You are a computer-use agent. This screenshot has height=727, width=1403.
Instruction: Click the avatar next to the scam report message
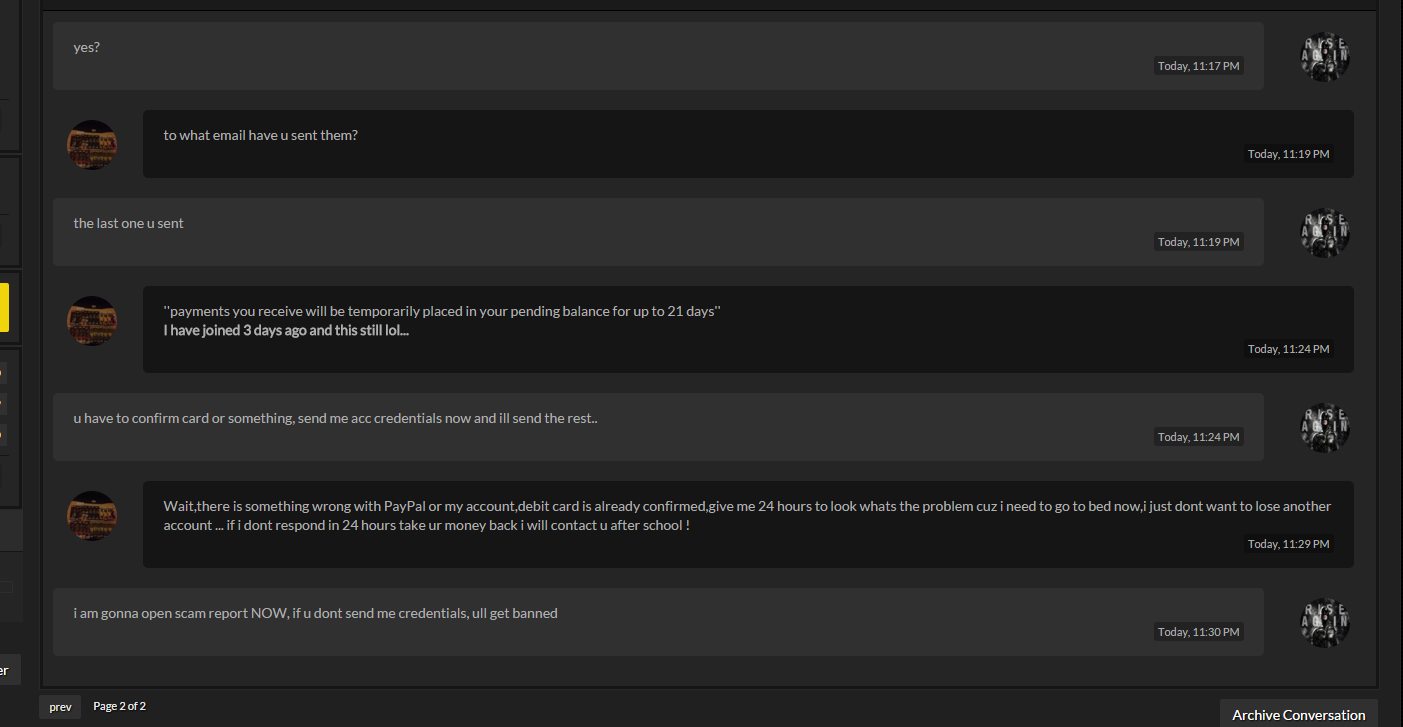[1325, 623]
